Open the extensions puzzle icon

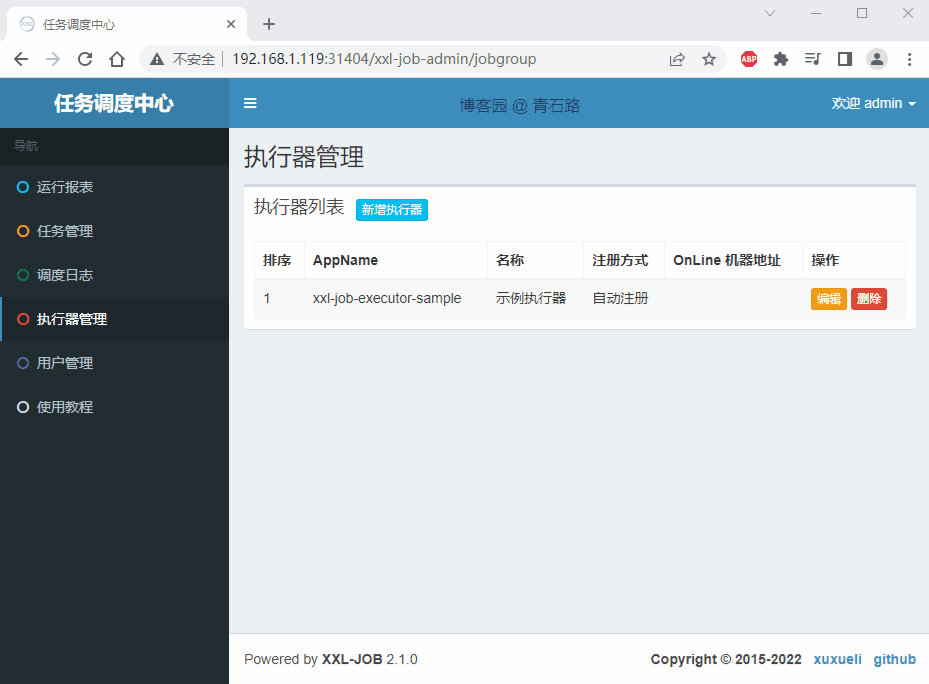click(x=781, y=59)
